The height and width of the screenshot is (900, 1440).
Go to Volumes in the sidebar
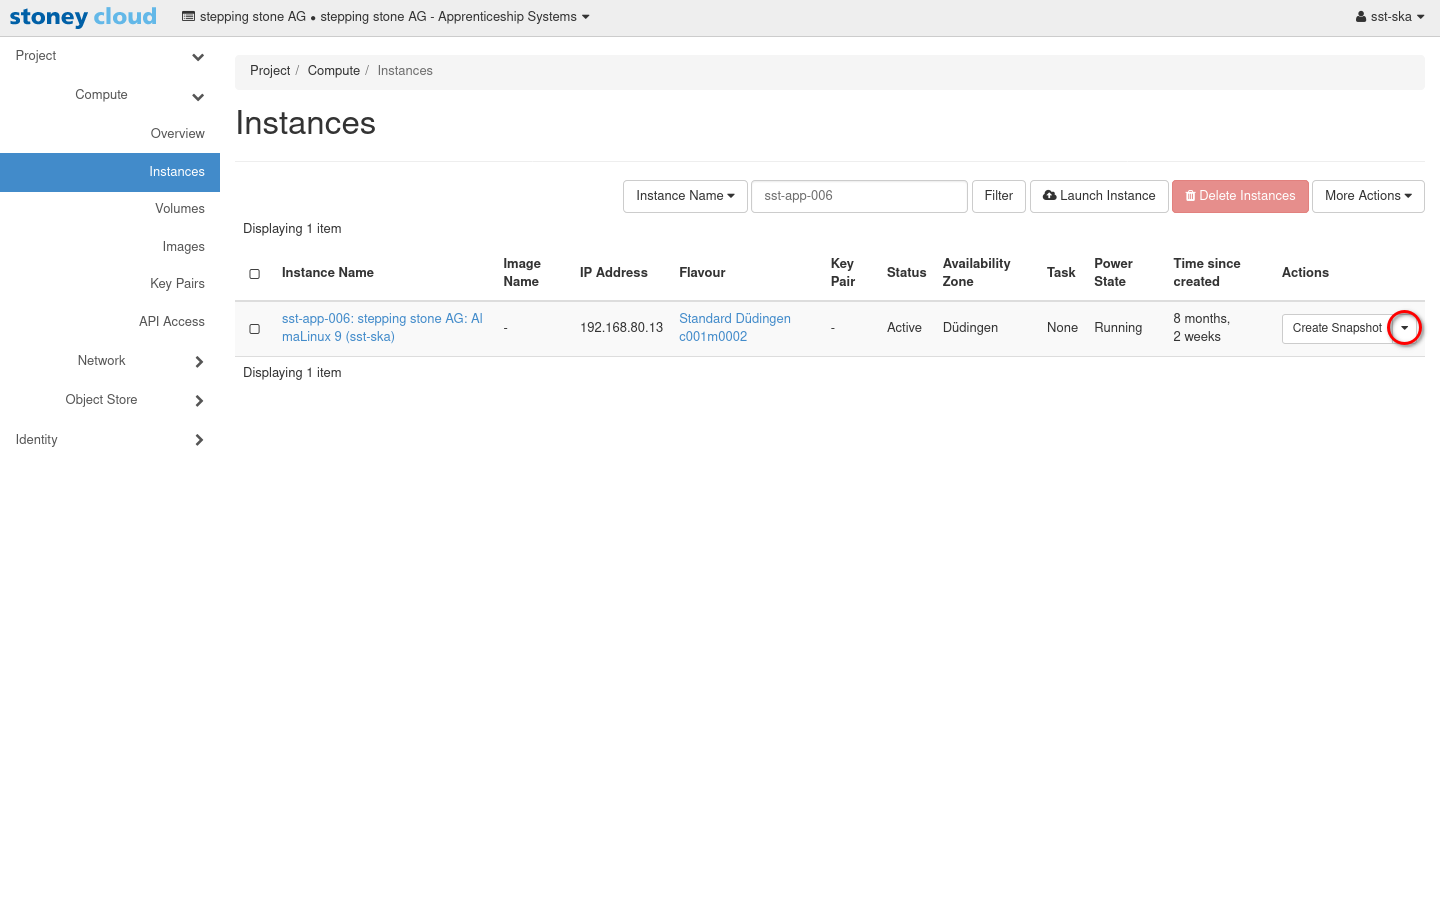pos(179,209)
